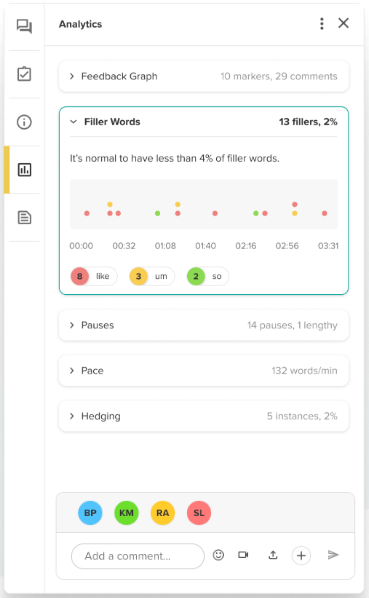Open the transcript document sidebar icon

point(24,217)
